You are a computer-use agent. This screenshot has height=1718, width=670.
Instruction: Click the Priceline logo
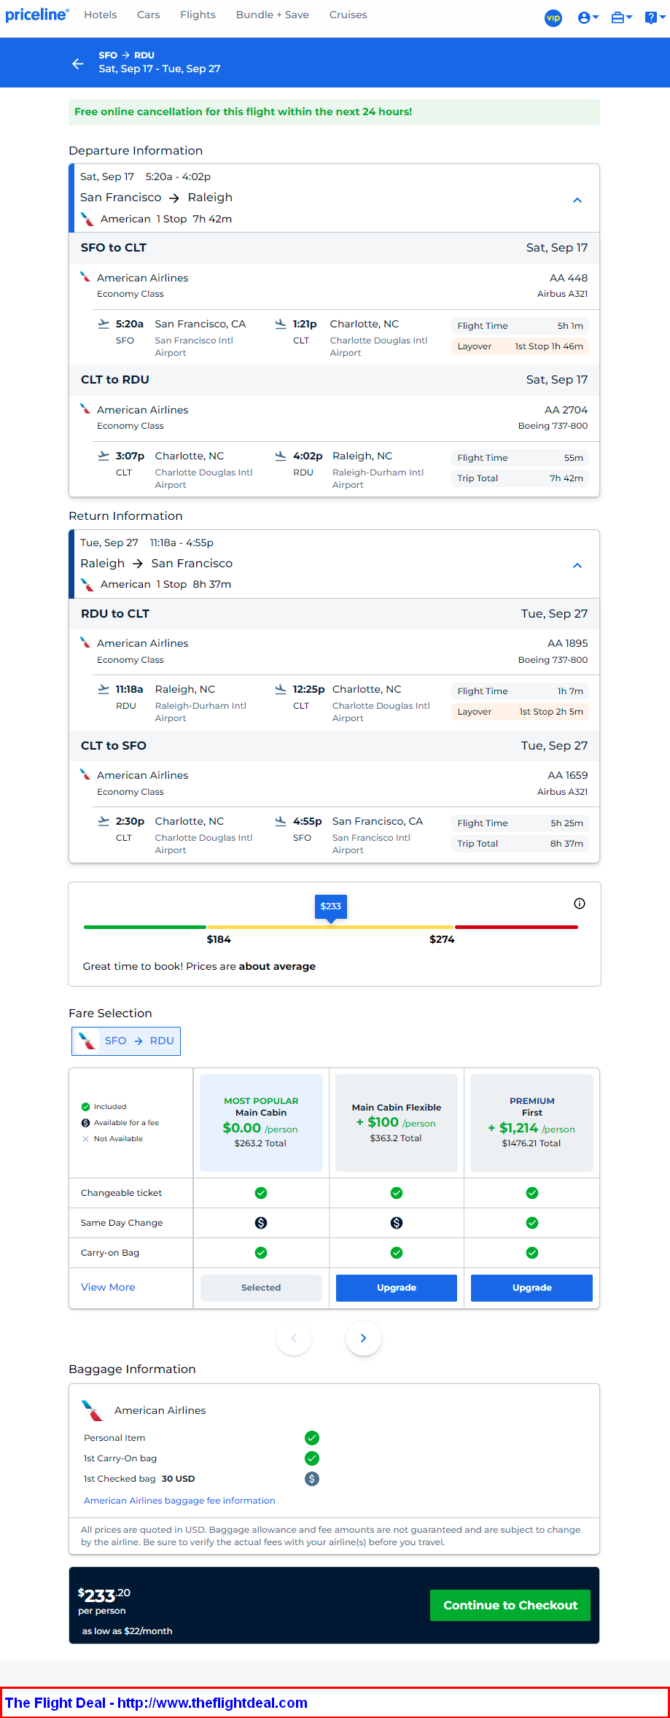pyautogui.click(x=37, y=15)
